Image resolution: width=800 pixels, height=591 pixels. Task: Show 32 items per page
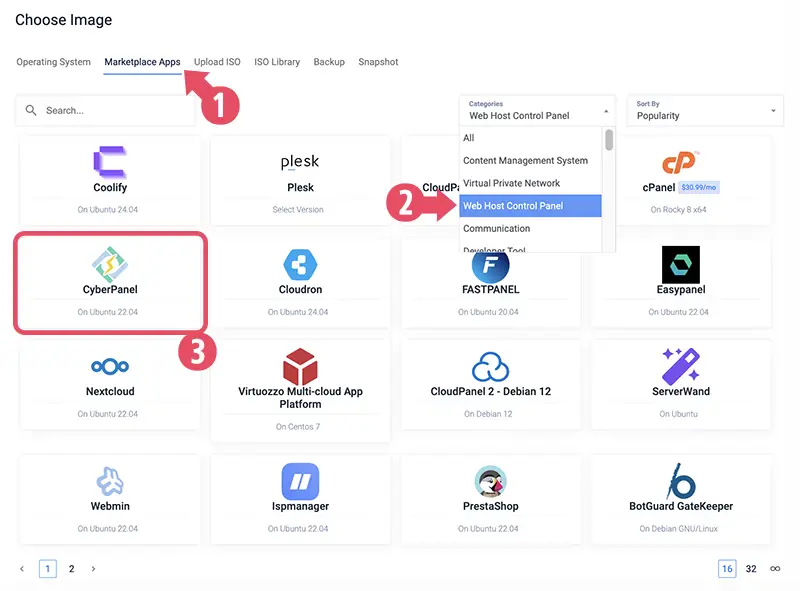(x=751, y=569)
